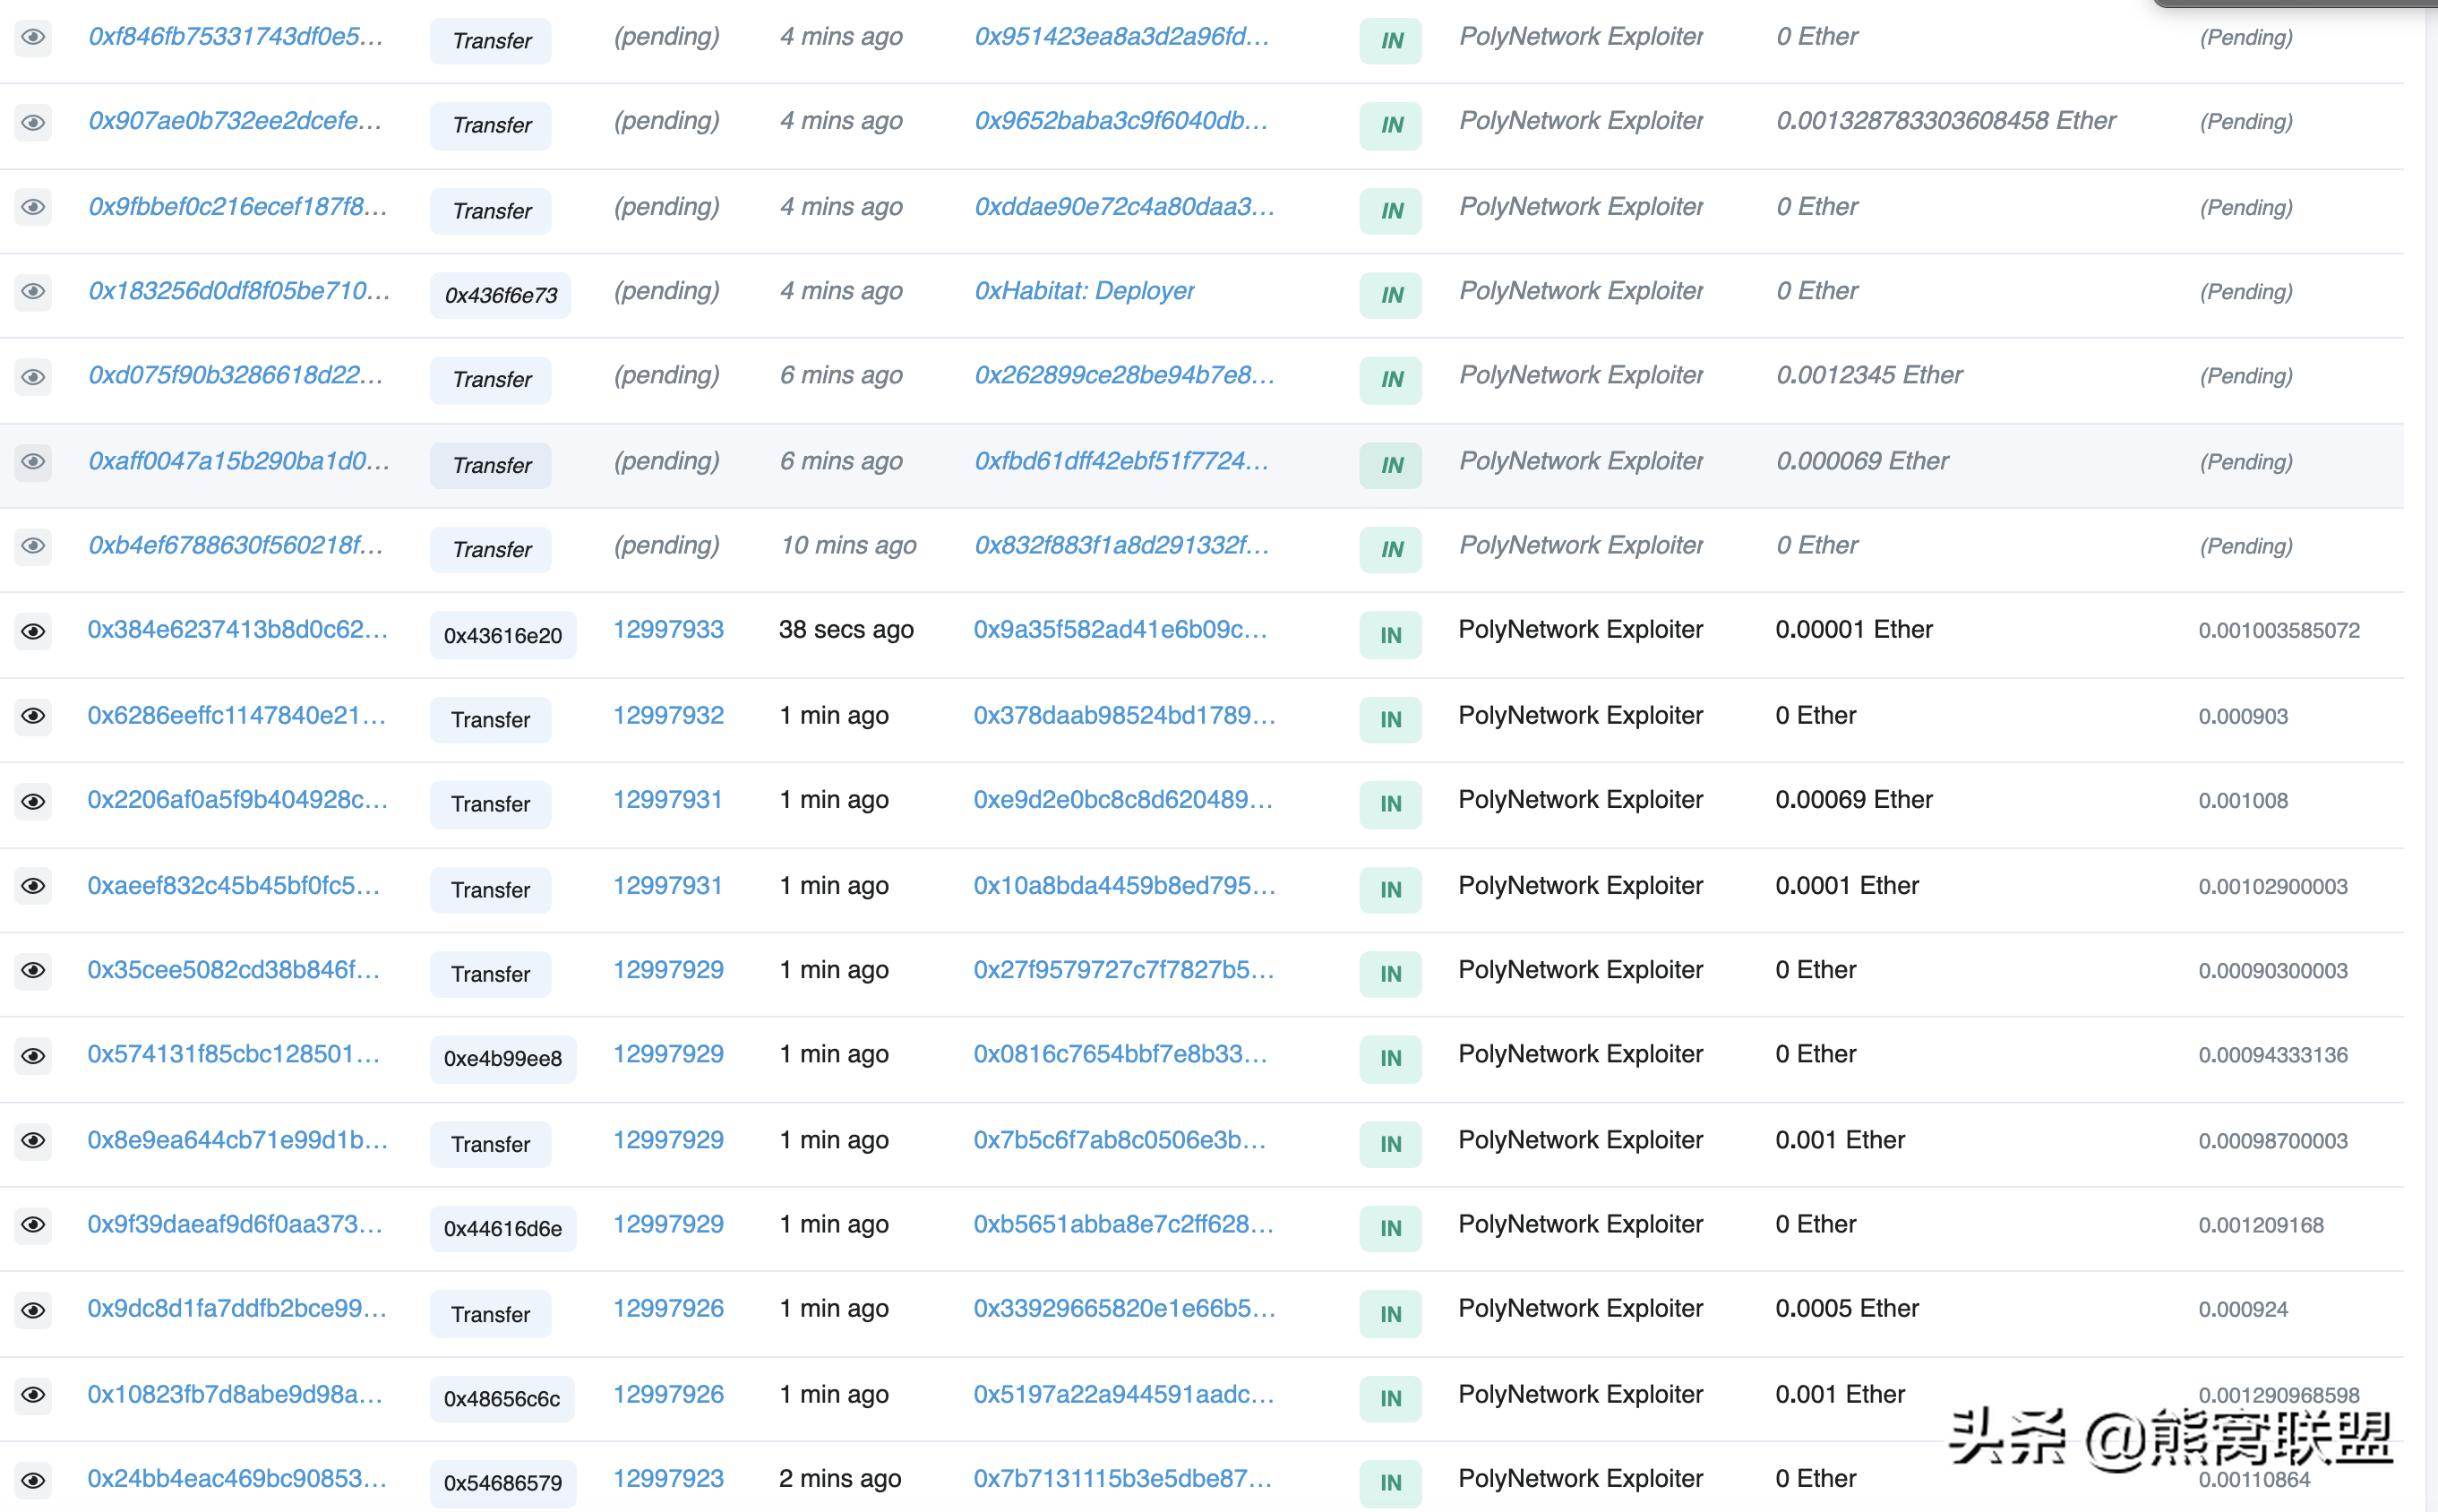The height and width of the screenshot is (1512, 2438).
Task: Click eye icon for transaction 0xb4ef6788630f560218f
Action: pyautogui.click(x=33, y=546)
